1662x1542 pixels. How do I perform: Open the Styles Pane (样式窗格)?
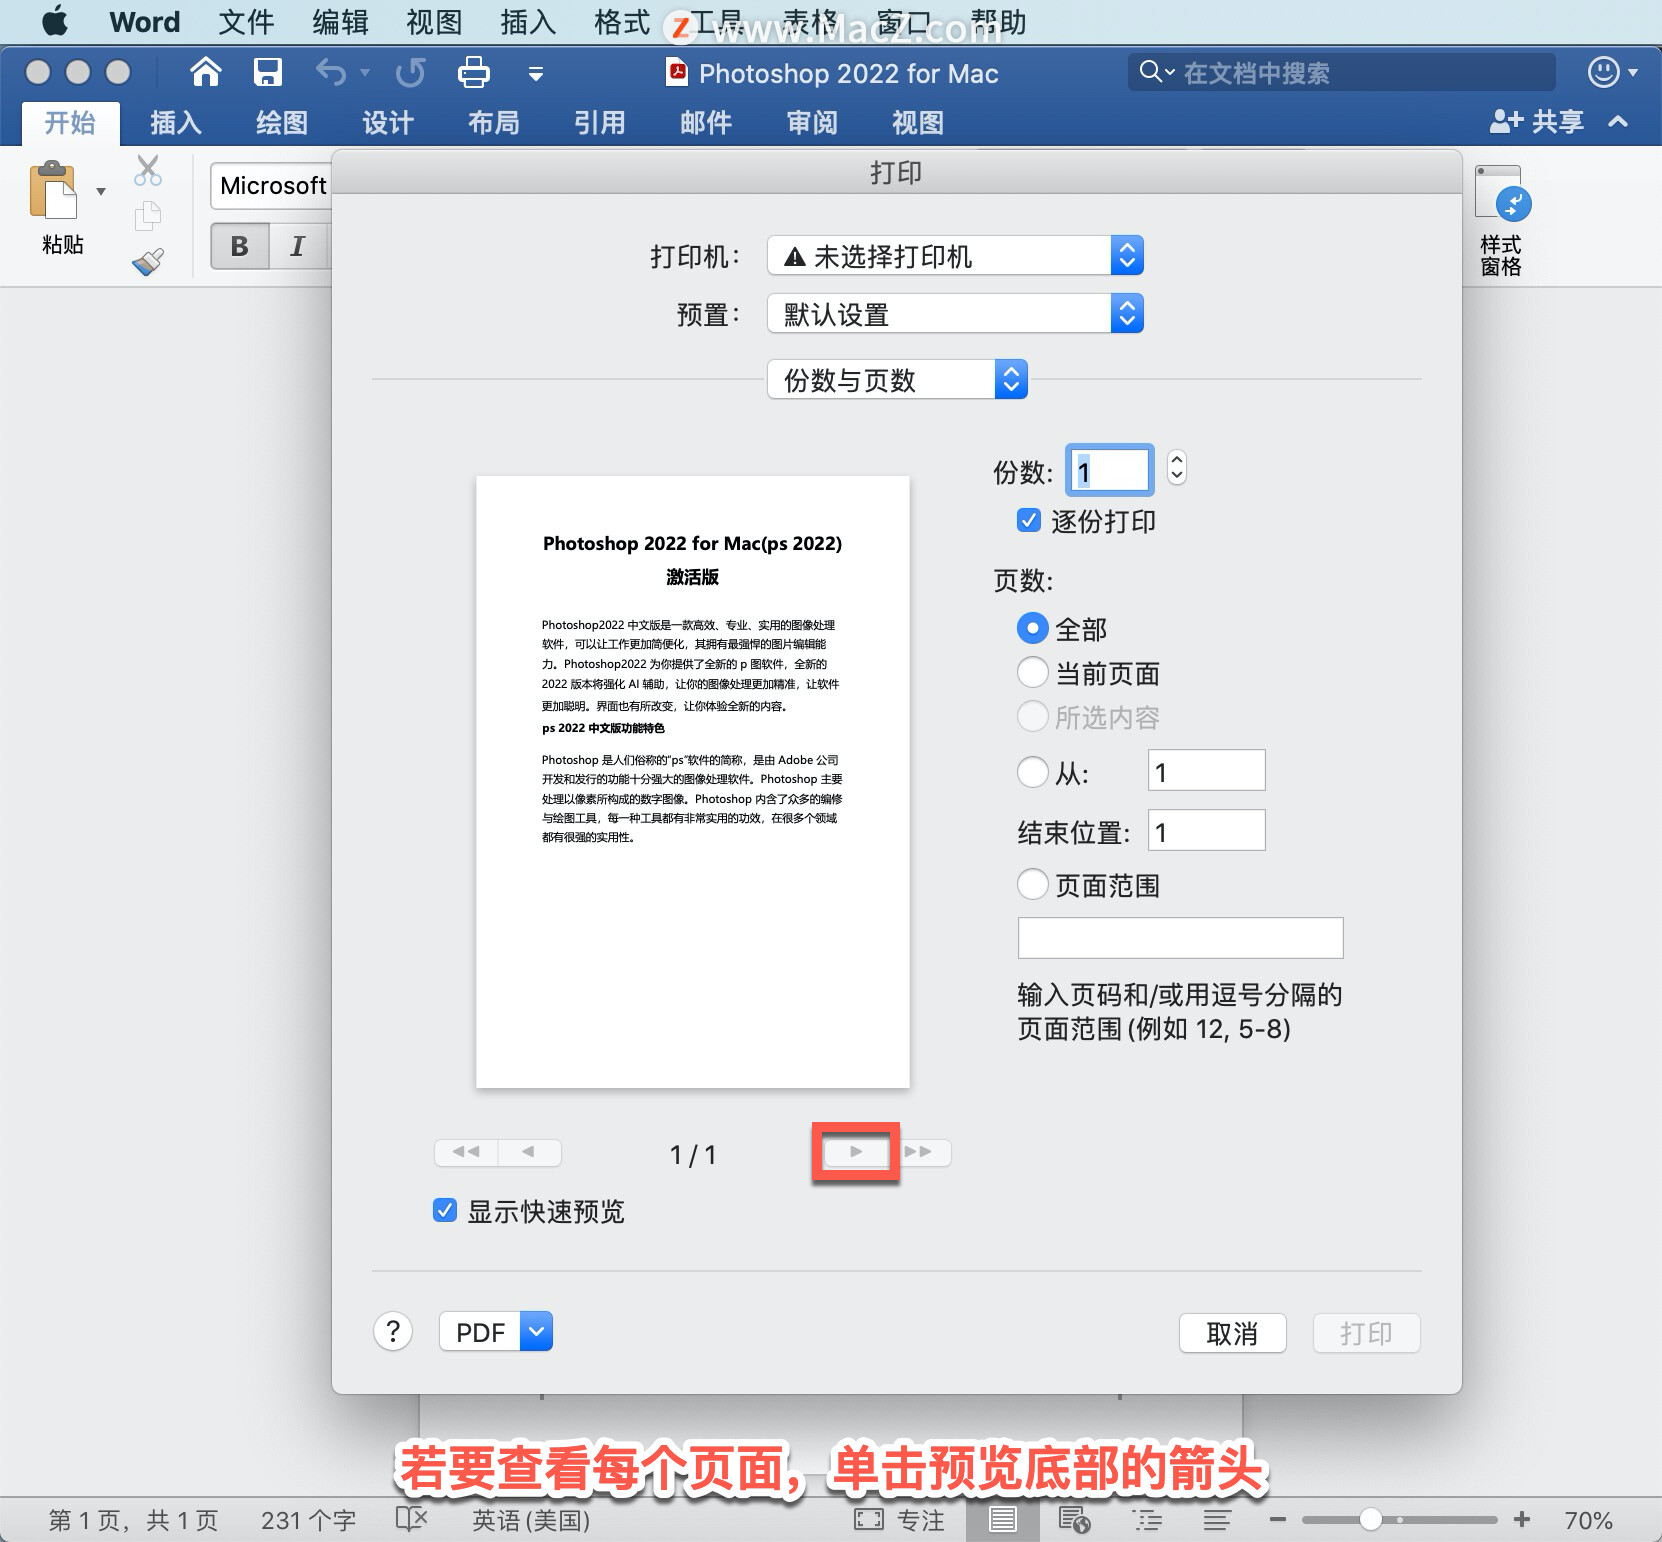coord(1501,221)
